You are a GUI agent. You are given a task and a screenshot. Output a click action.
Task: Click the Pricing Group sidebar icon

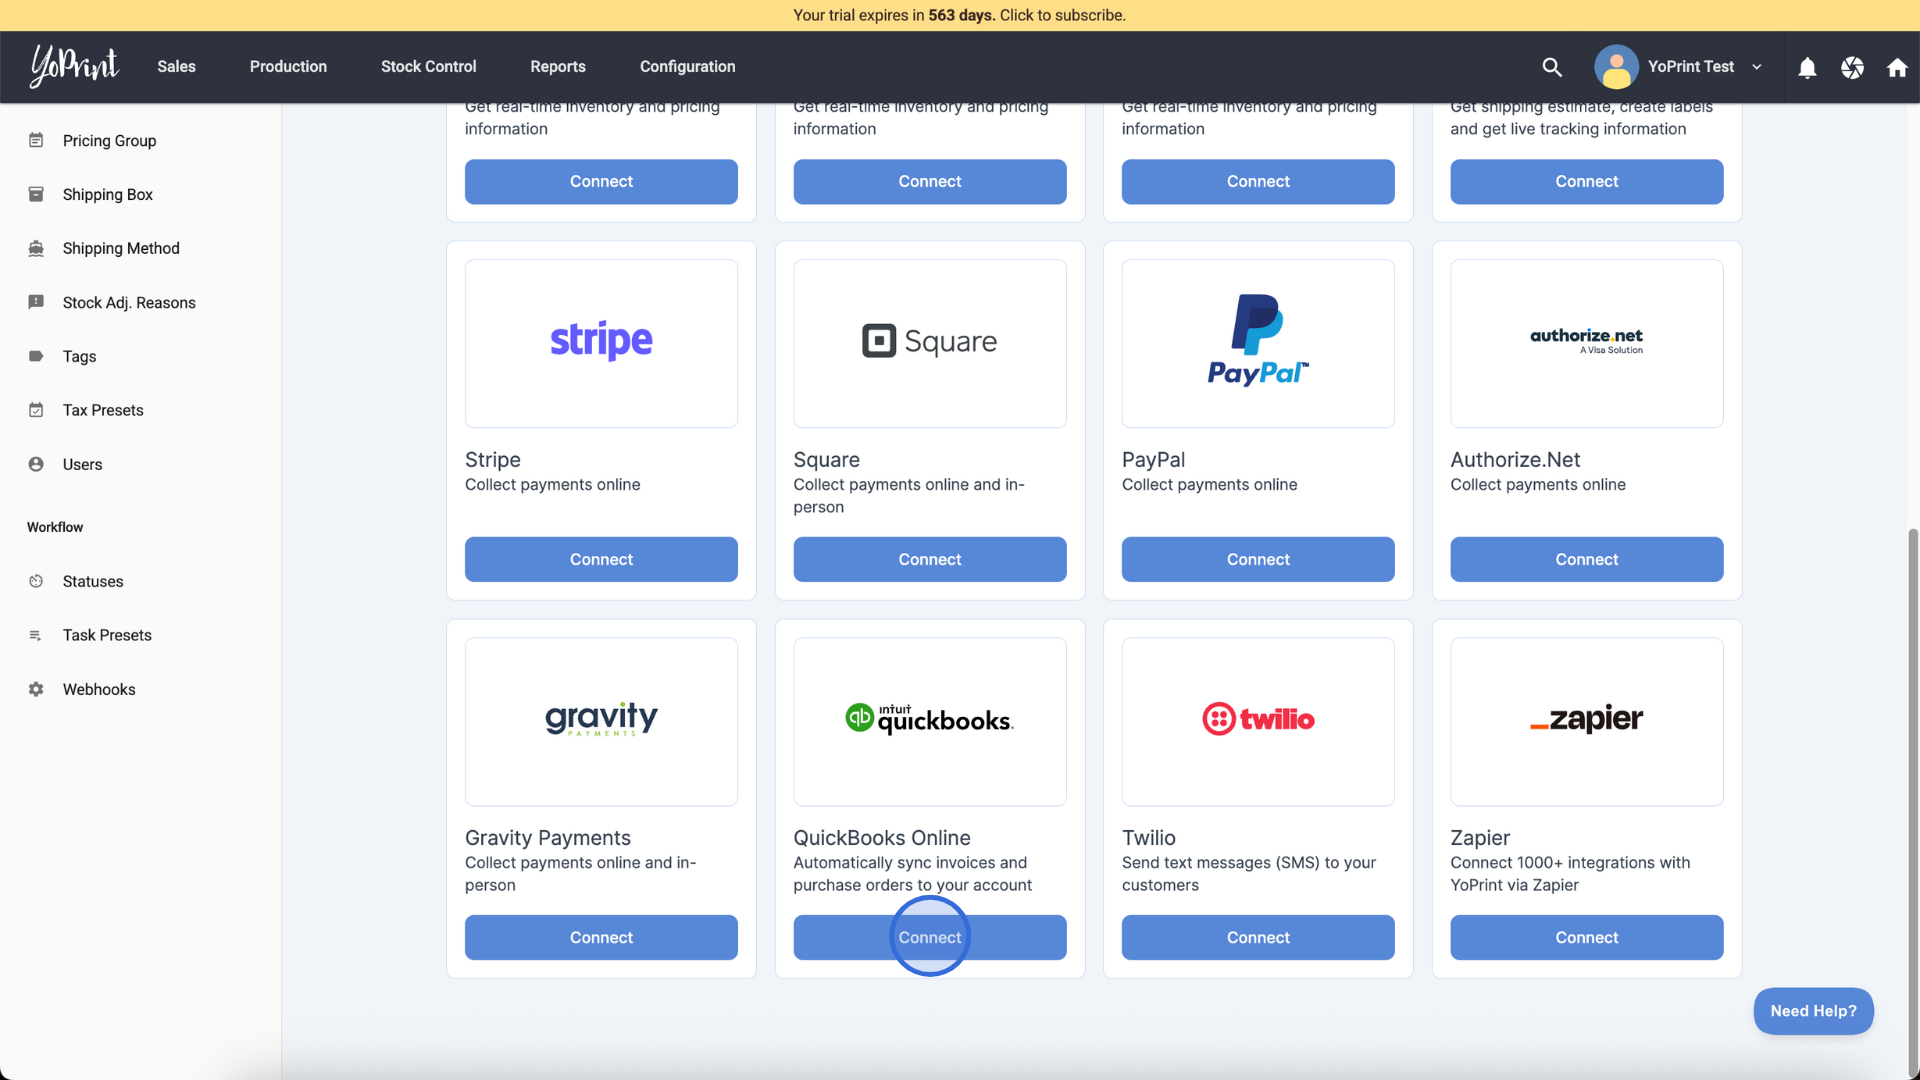(x=36, y=140)
